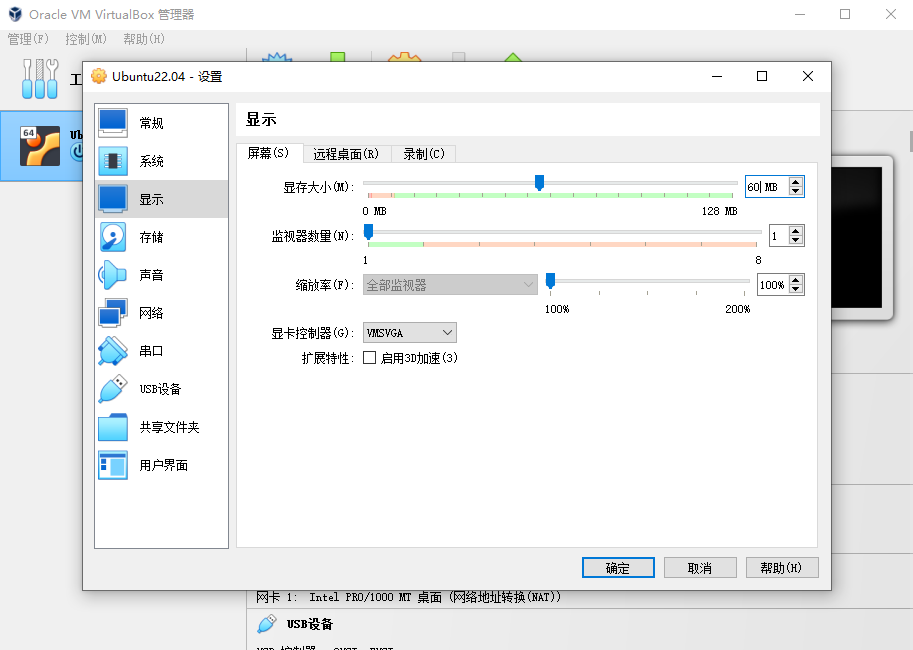Viewport: 913px width, 650px height.
Task: Increase 监视器数量 using the up spinner arrow
Action: [x=796, y=231]
